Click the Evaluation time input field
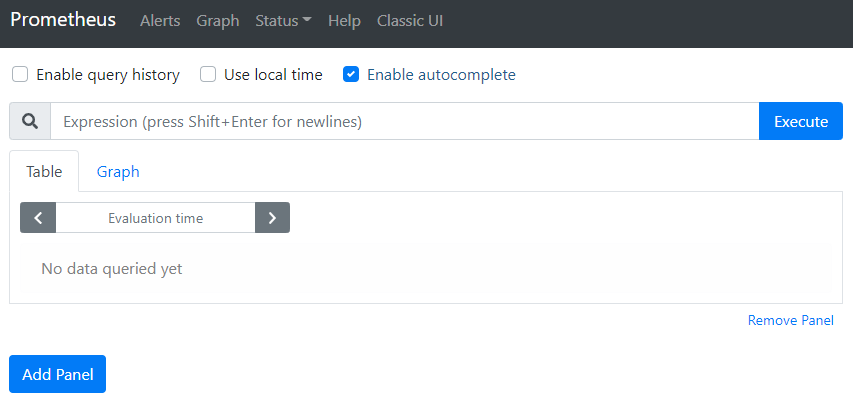This screenshot has height=404, width=853. pyautogui.click(x=156, y=218)
